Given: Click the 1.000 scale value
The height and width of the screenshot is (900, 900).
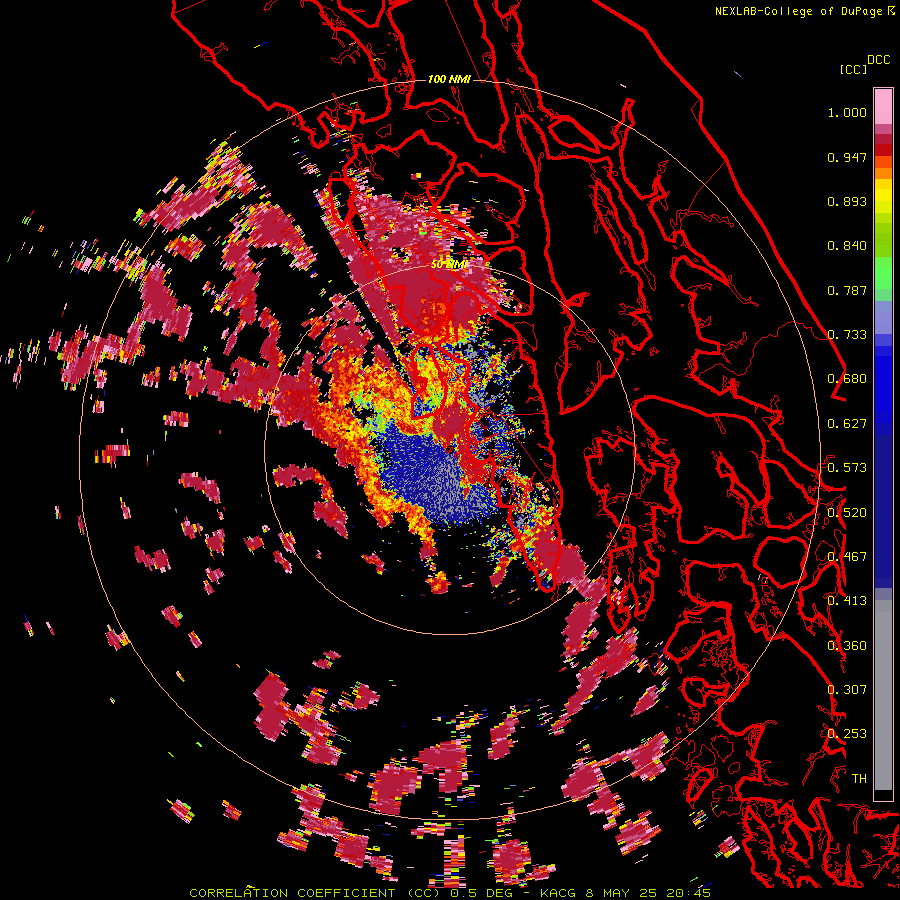Looking at the screenshot, I should point(847,112).
